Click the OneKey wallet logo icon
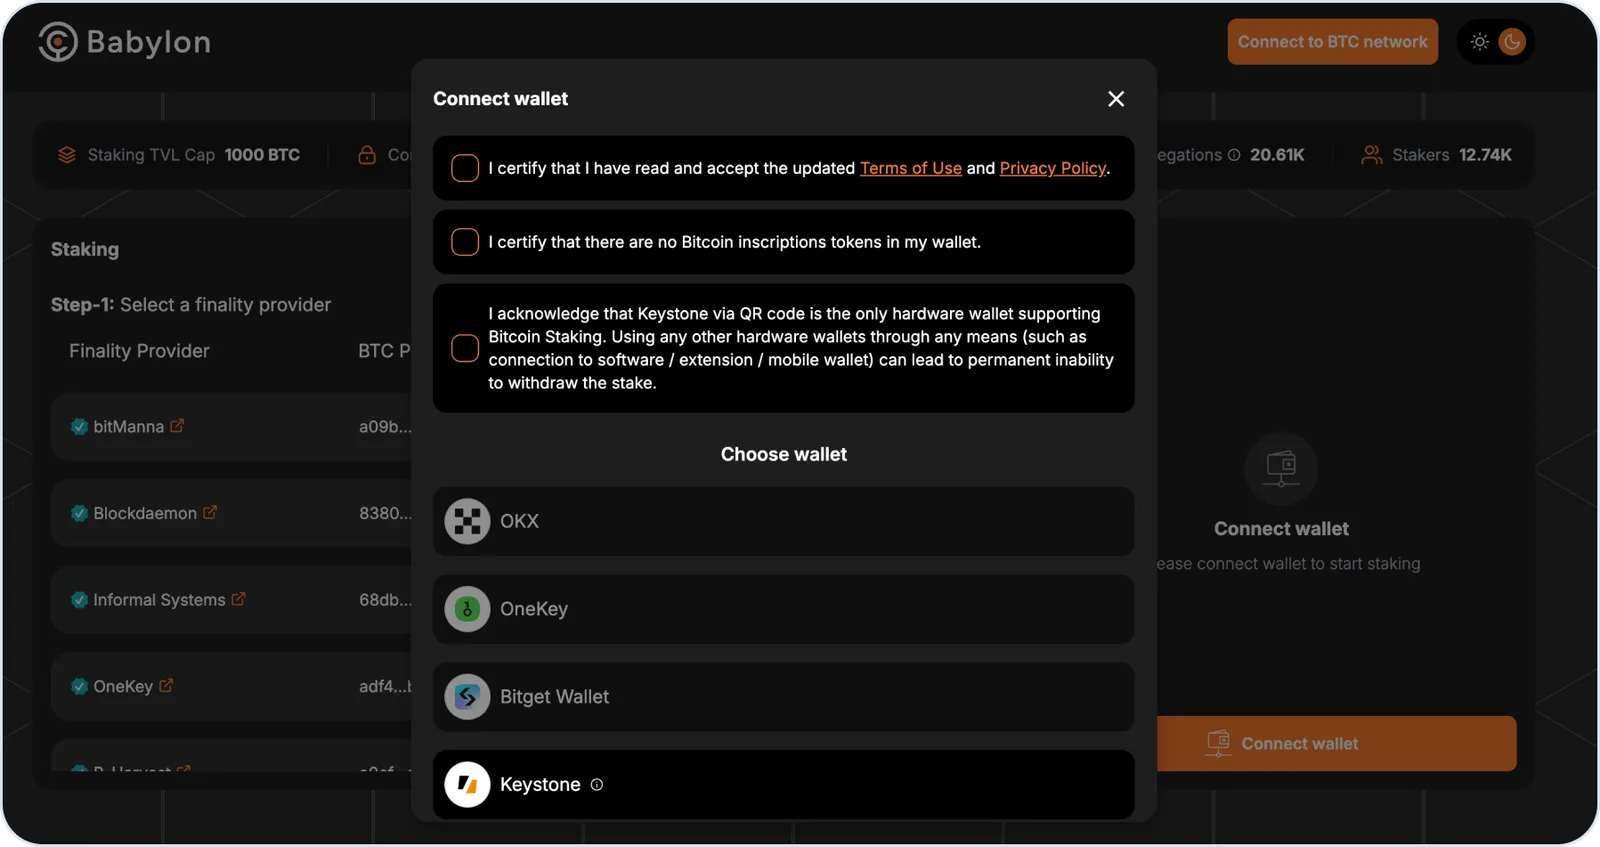 tap(467, 609)
